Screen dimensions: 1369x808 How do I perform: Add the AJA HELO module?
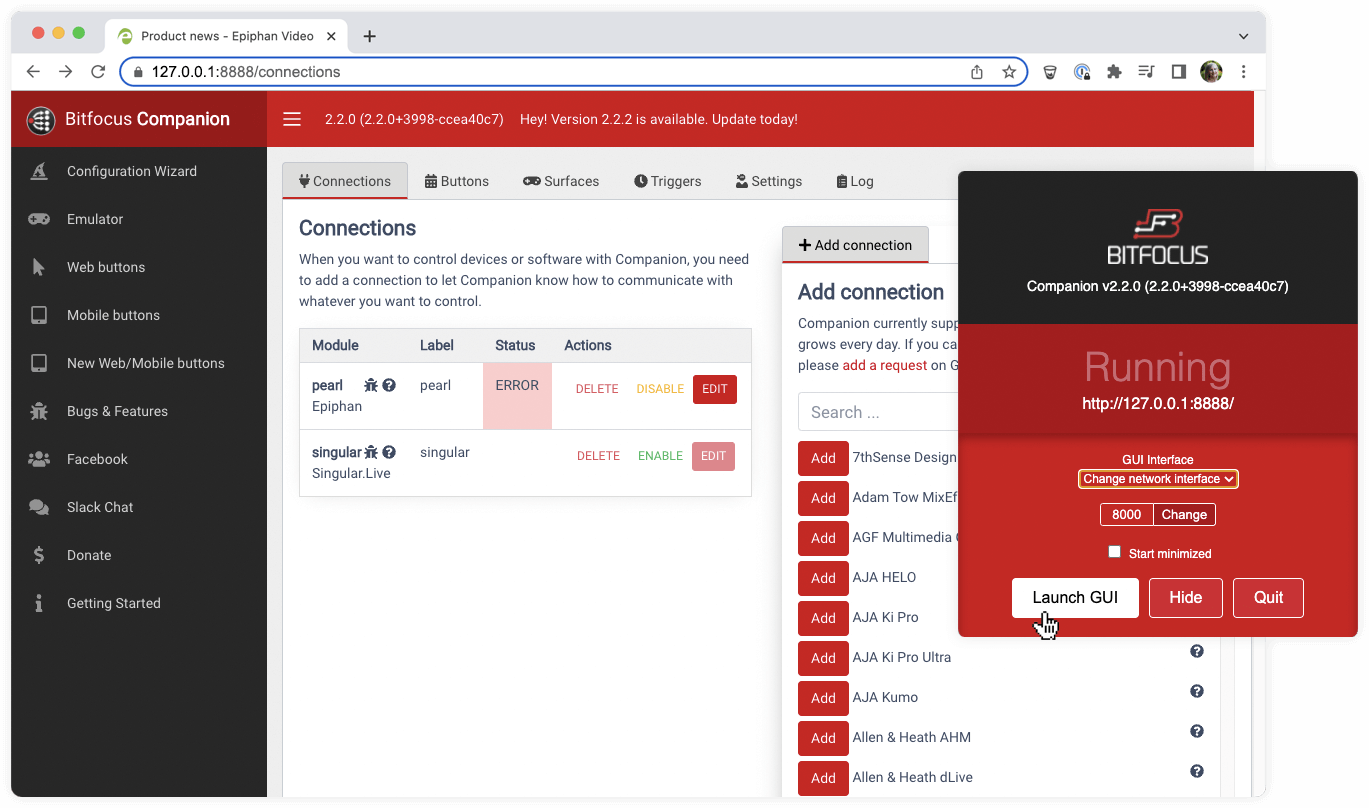pos(823,578)
